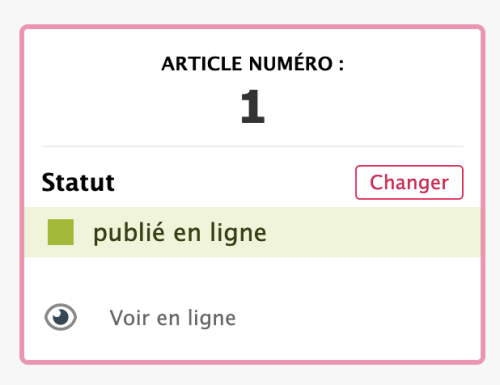Viewport: 500px width, 385px height.
Task: Click the Changer button
Action: (x=409, y=182)
